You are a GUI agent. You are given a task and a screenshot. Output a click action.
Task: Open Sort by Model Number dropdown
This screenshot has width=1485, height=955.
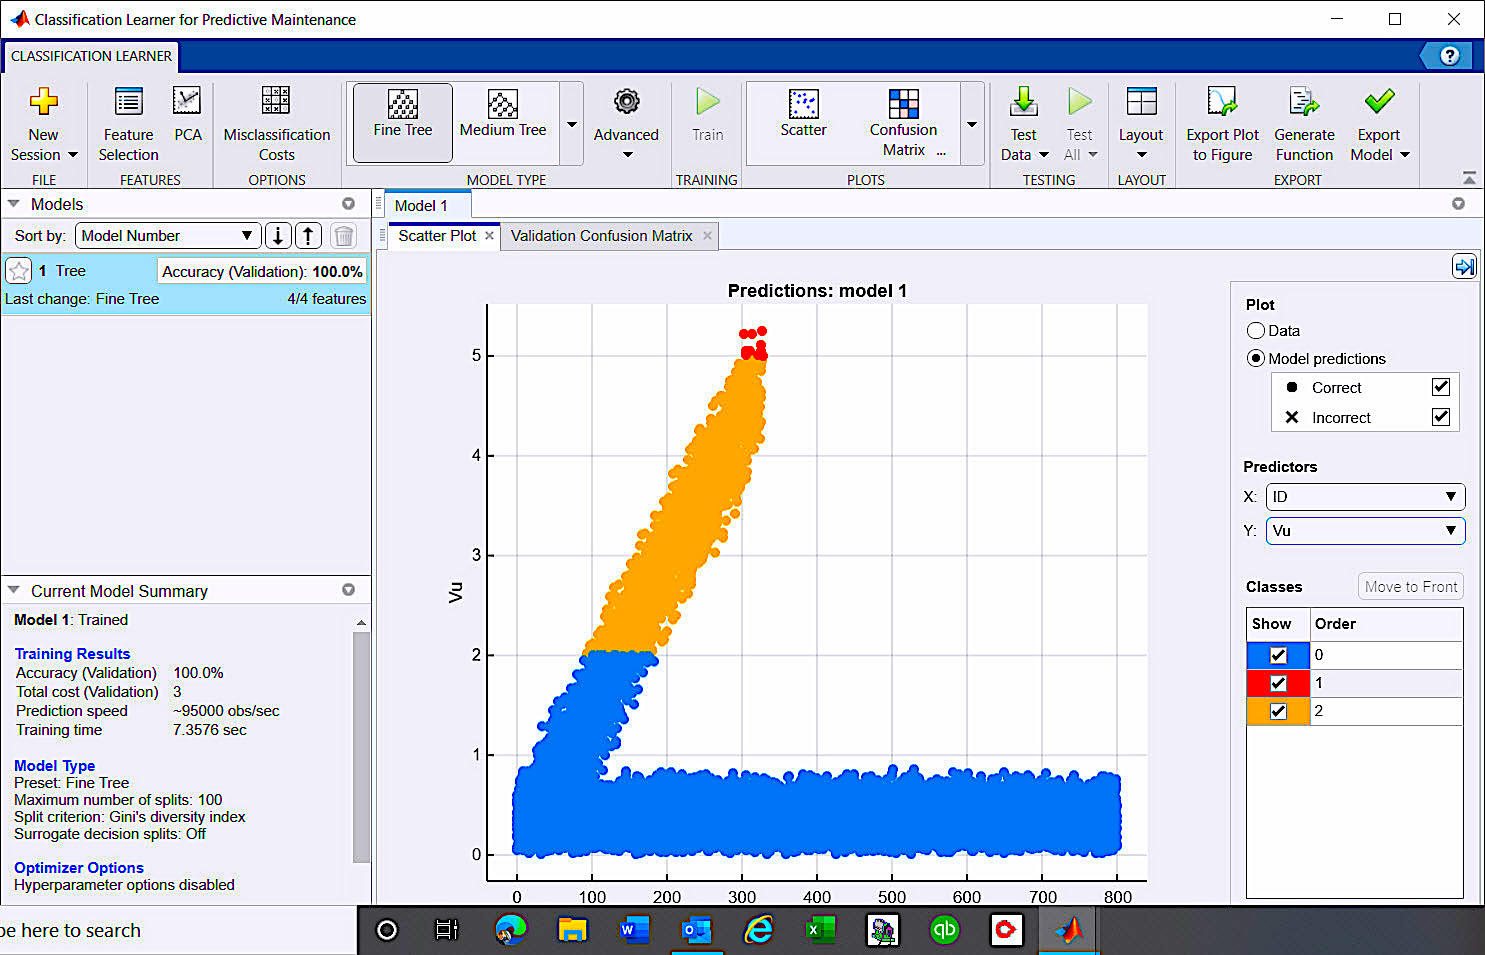[x=168, y=236]
